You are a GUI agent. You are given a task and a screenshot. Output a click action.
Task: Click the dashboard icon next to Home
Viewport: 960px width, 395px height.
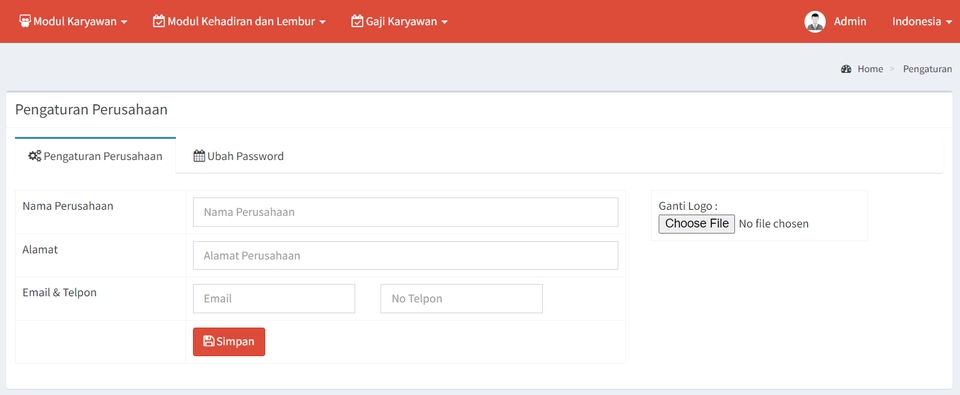[846, 69]
